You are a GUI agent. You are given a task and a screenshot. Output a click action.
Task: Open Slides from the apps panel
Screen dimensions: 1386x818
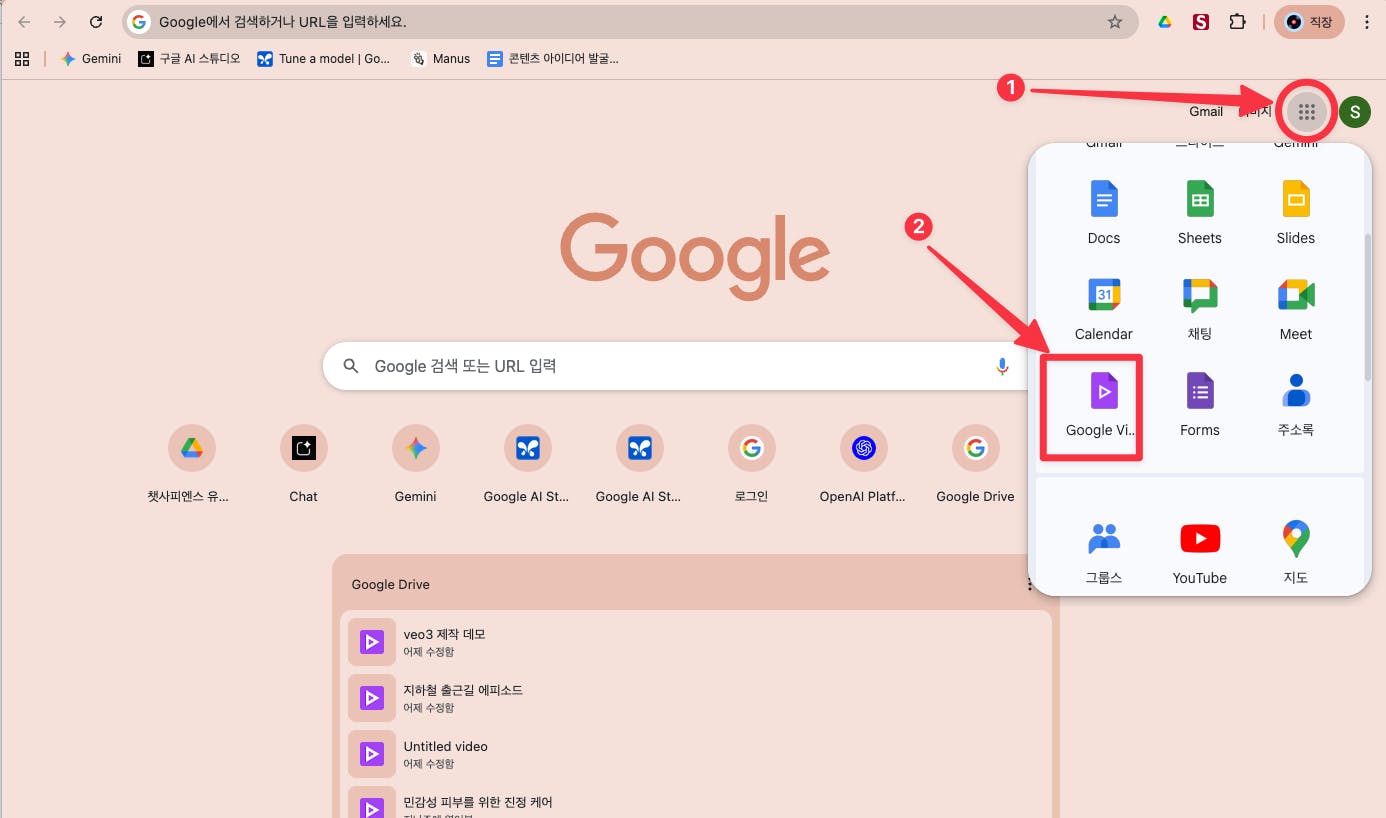[x=1296, y=213]
